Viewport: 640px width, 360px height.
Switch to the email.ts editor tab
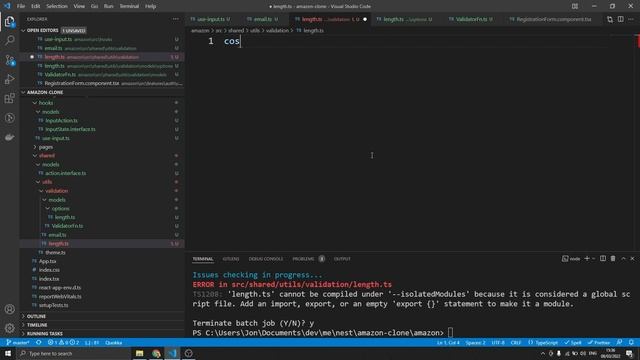[262, 19]
